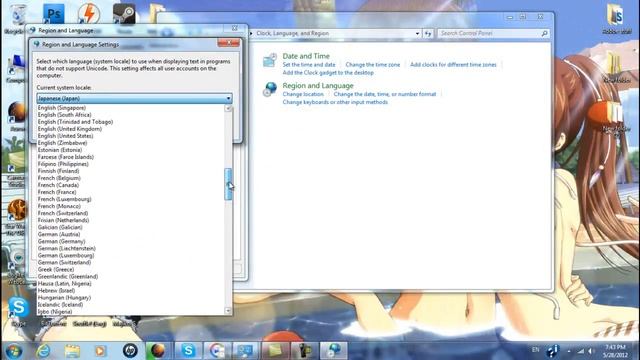Switch to Skype in the taskbar
640x360 pixels.
(188, 351)
